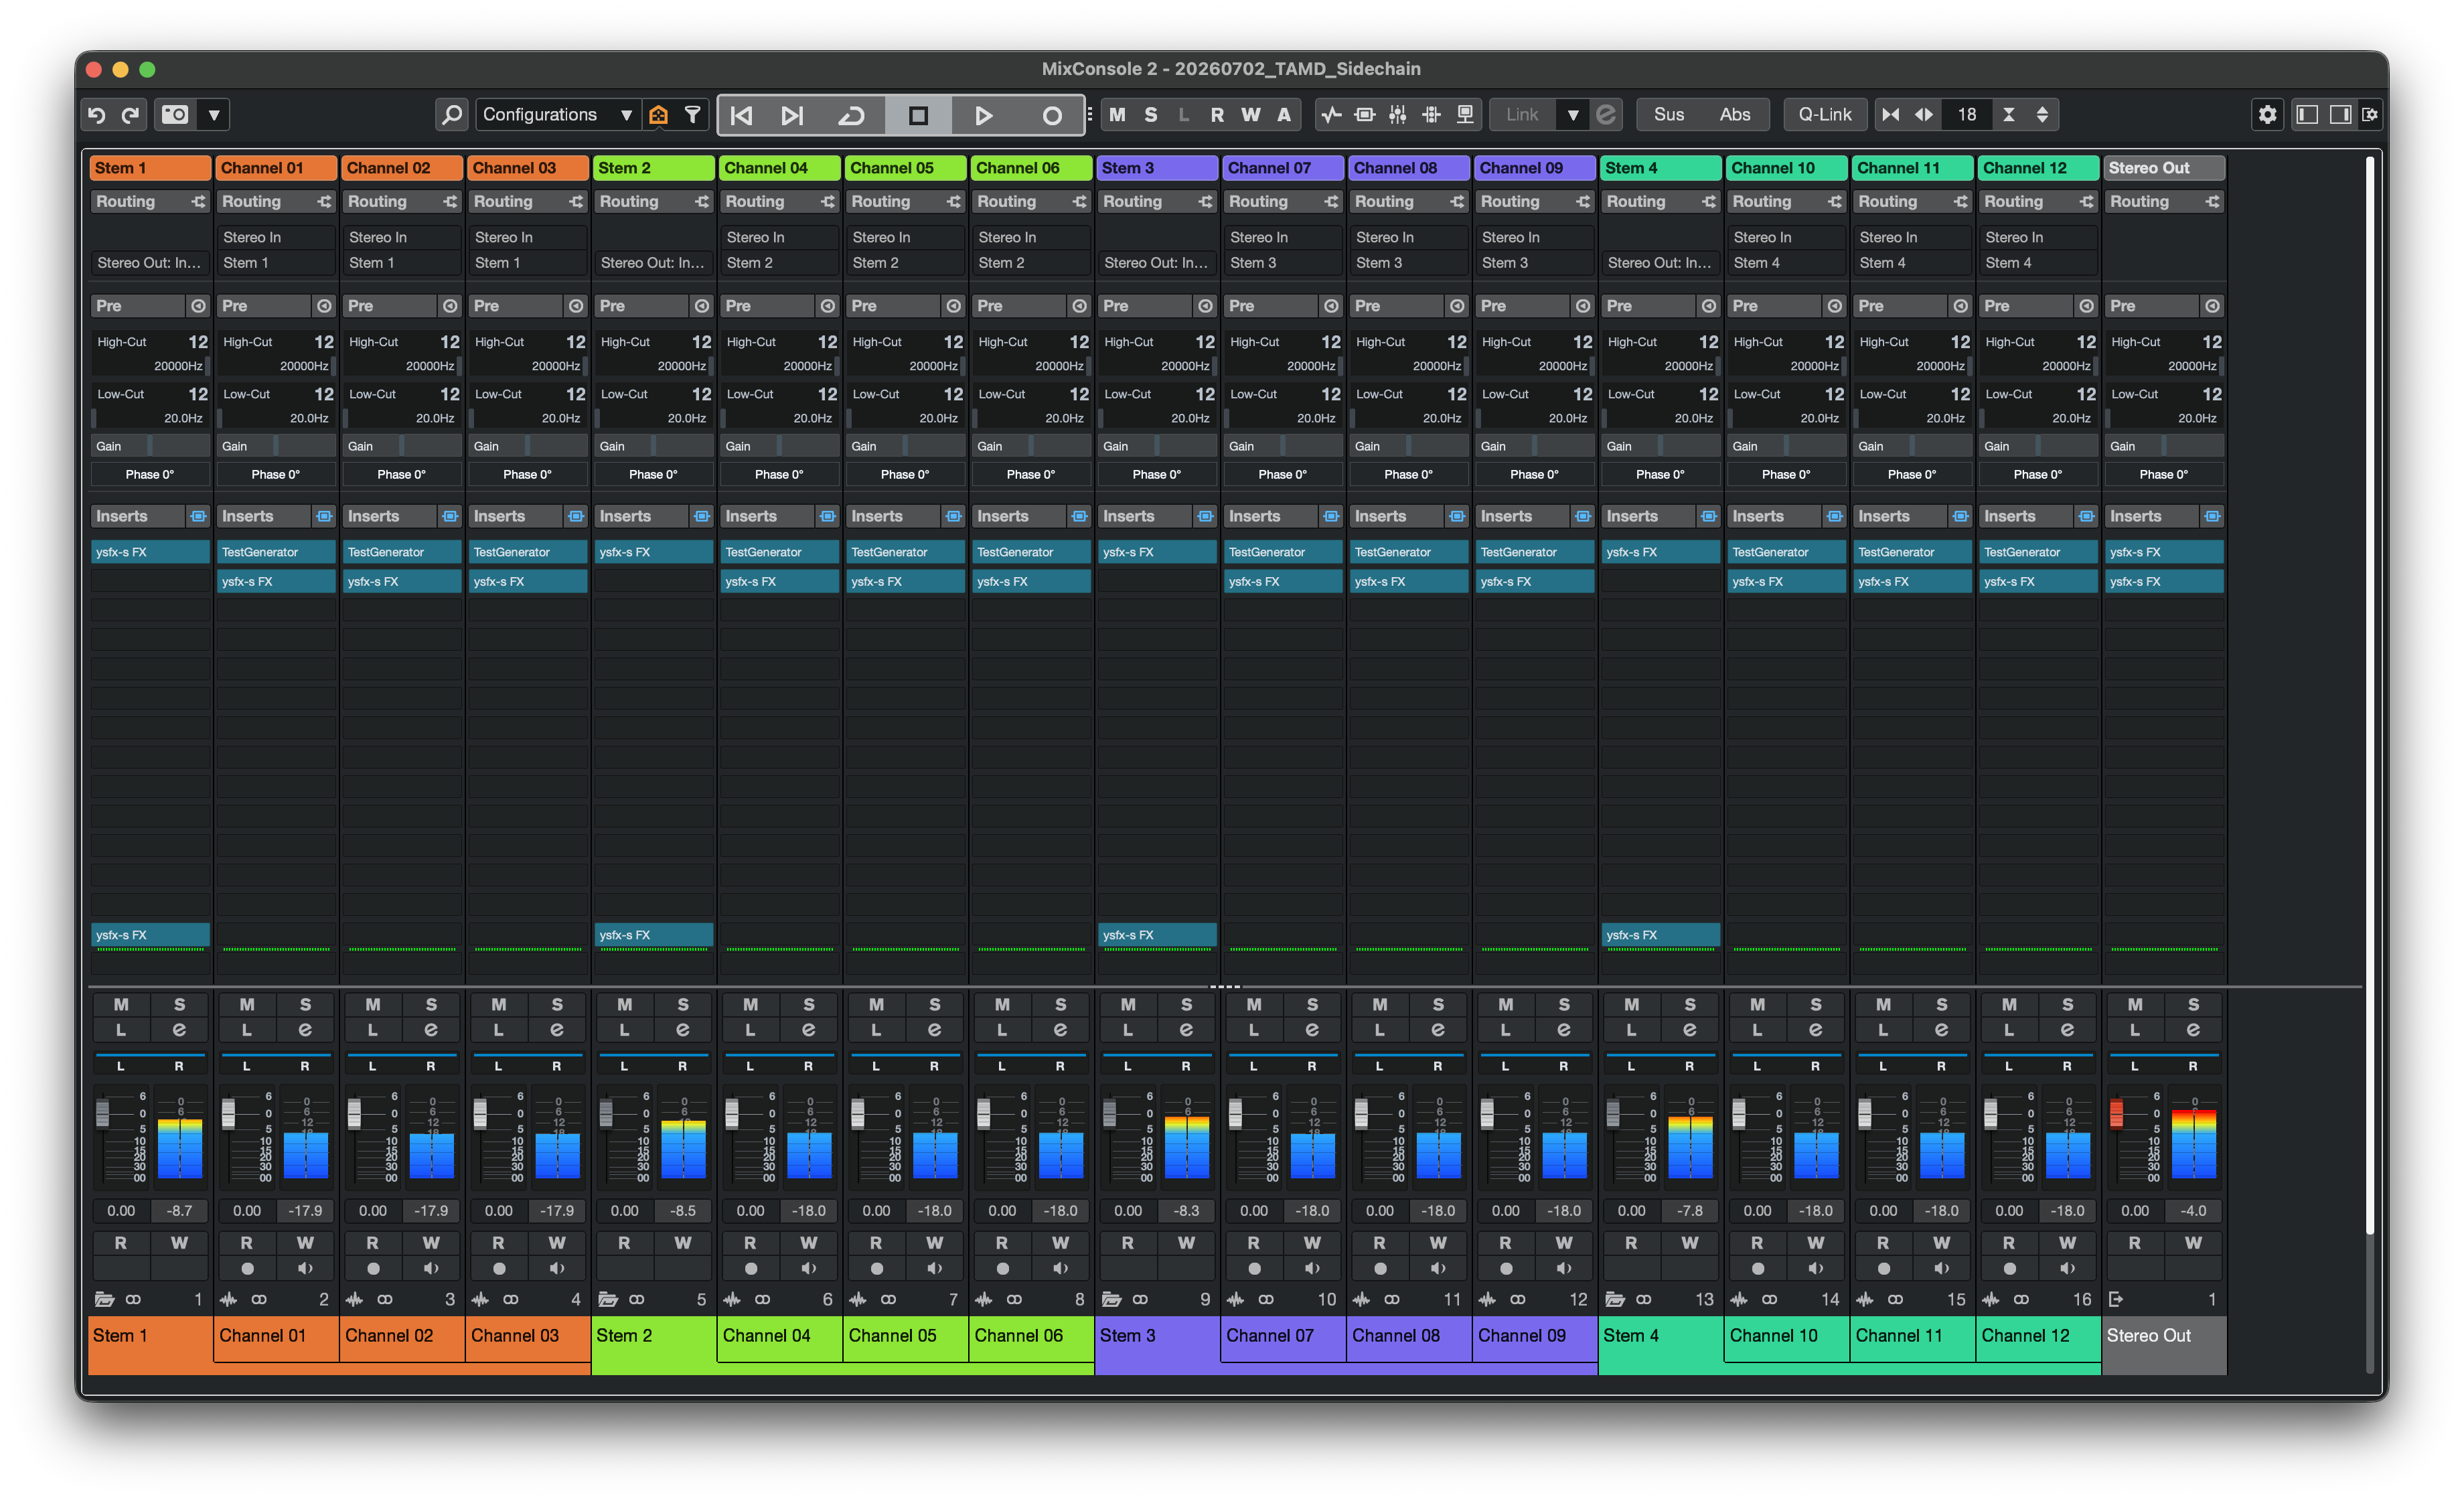The width and height of the screenshot is (2464, 1501).
Task: Click the increase channel width arrows icon
Action: [1924, 115]
